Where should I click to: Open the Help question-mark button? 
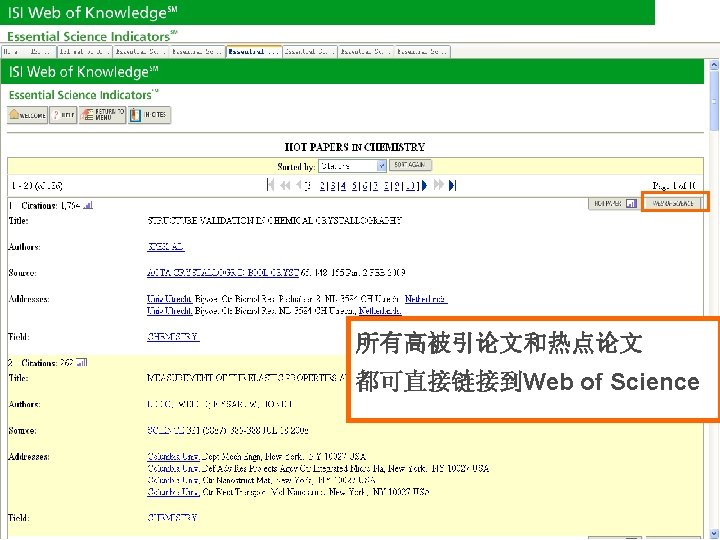tap(63, 115)
